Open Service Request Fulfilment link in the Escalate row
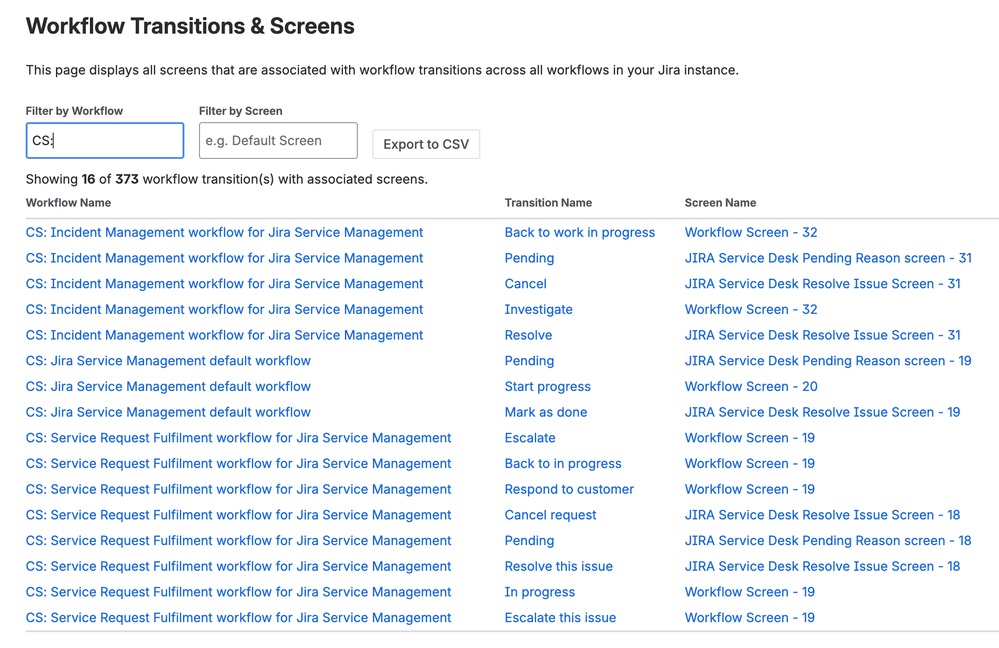999x648 pixels. (x=238, y=438)
